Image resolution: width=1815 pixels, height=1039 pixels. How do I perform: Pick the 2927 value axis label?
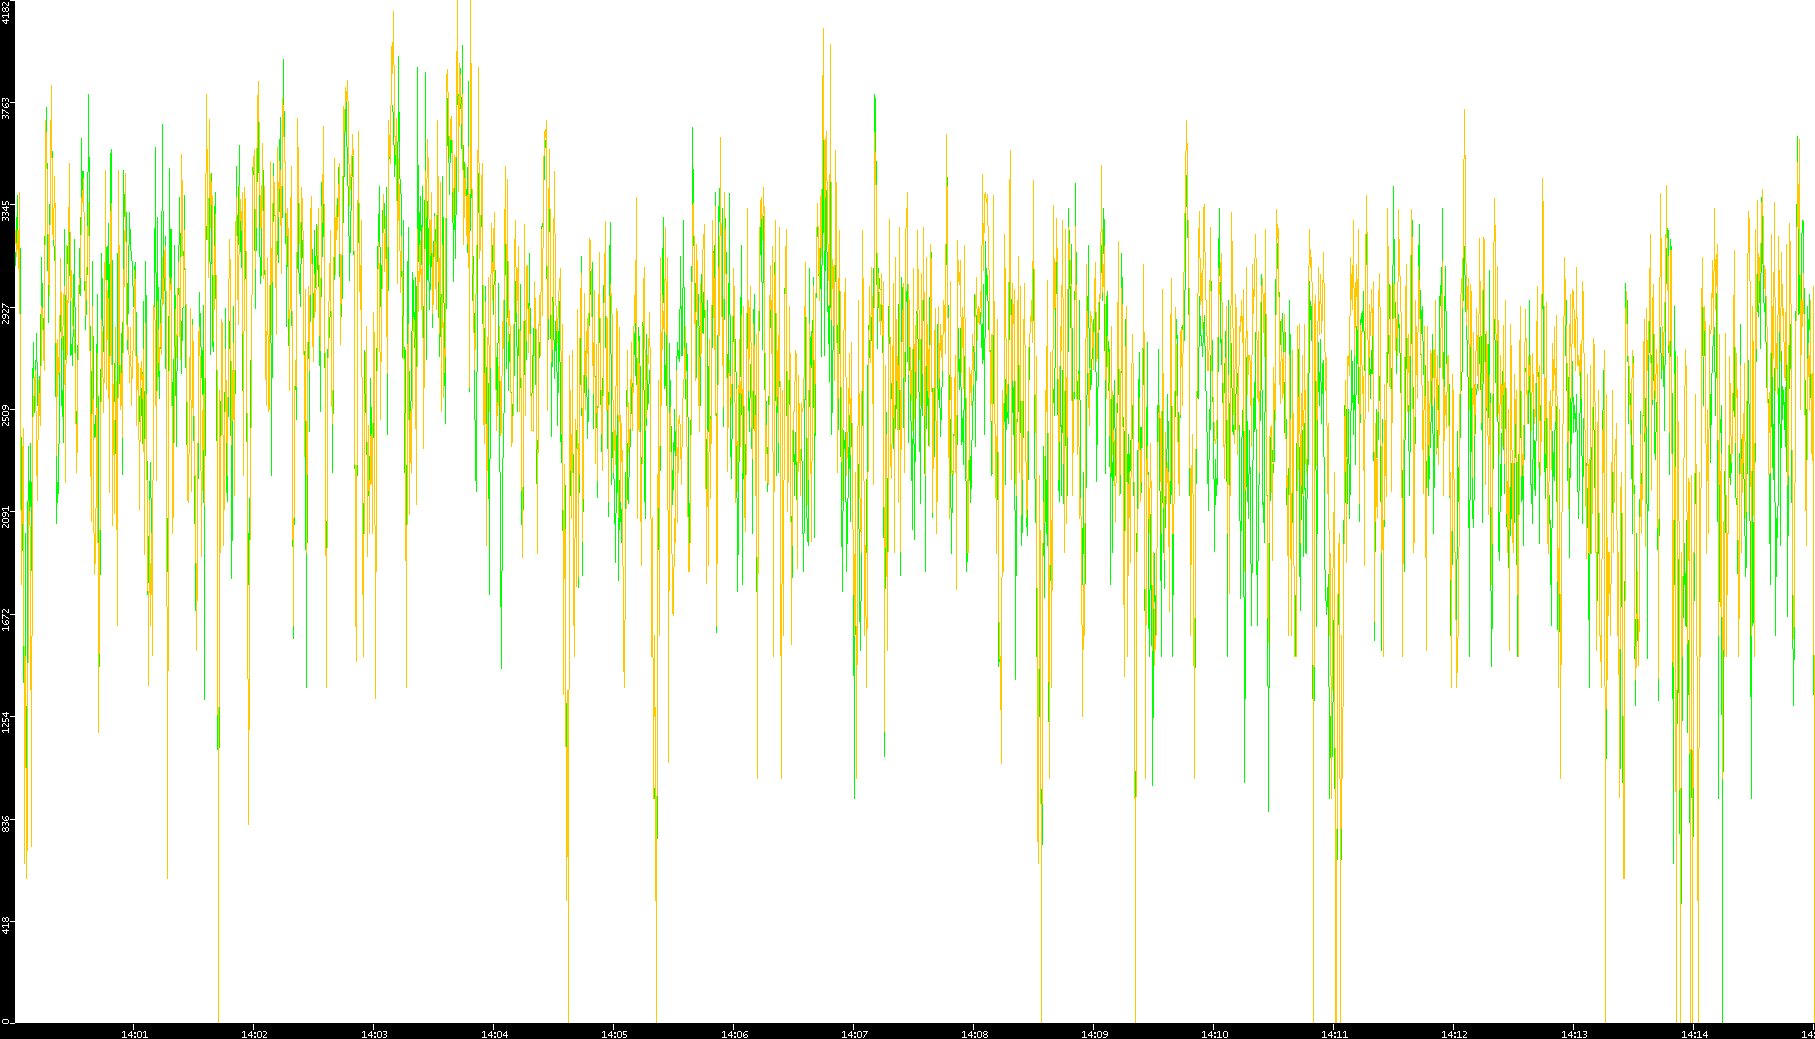point(7,313)
